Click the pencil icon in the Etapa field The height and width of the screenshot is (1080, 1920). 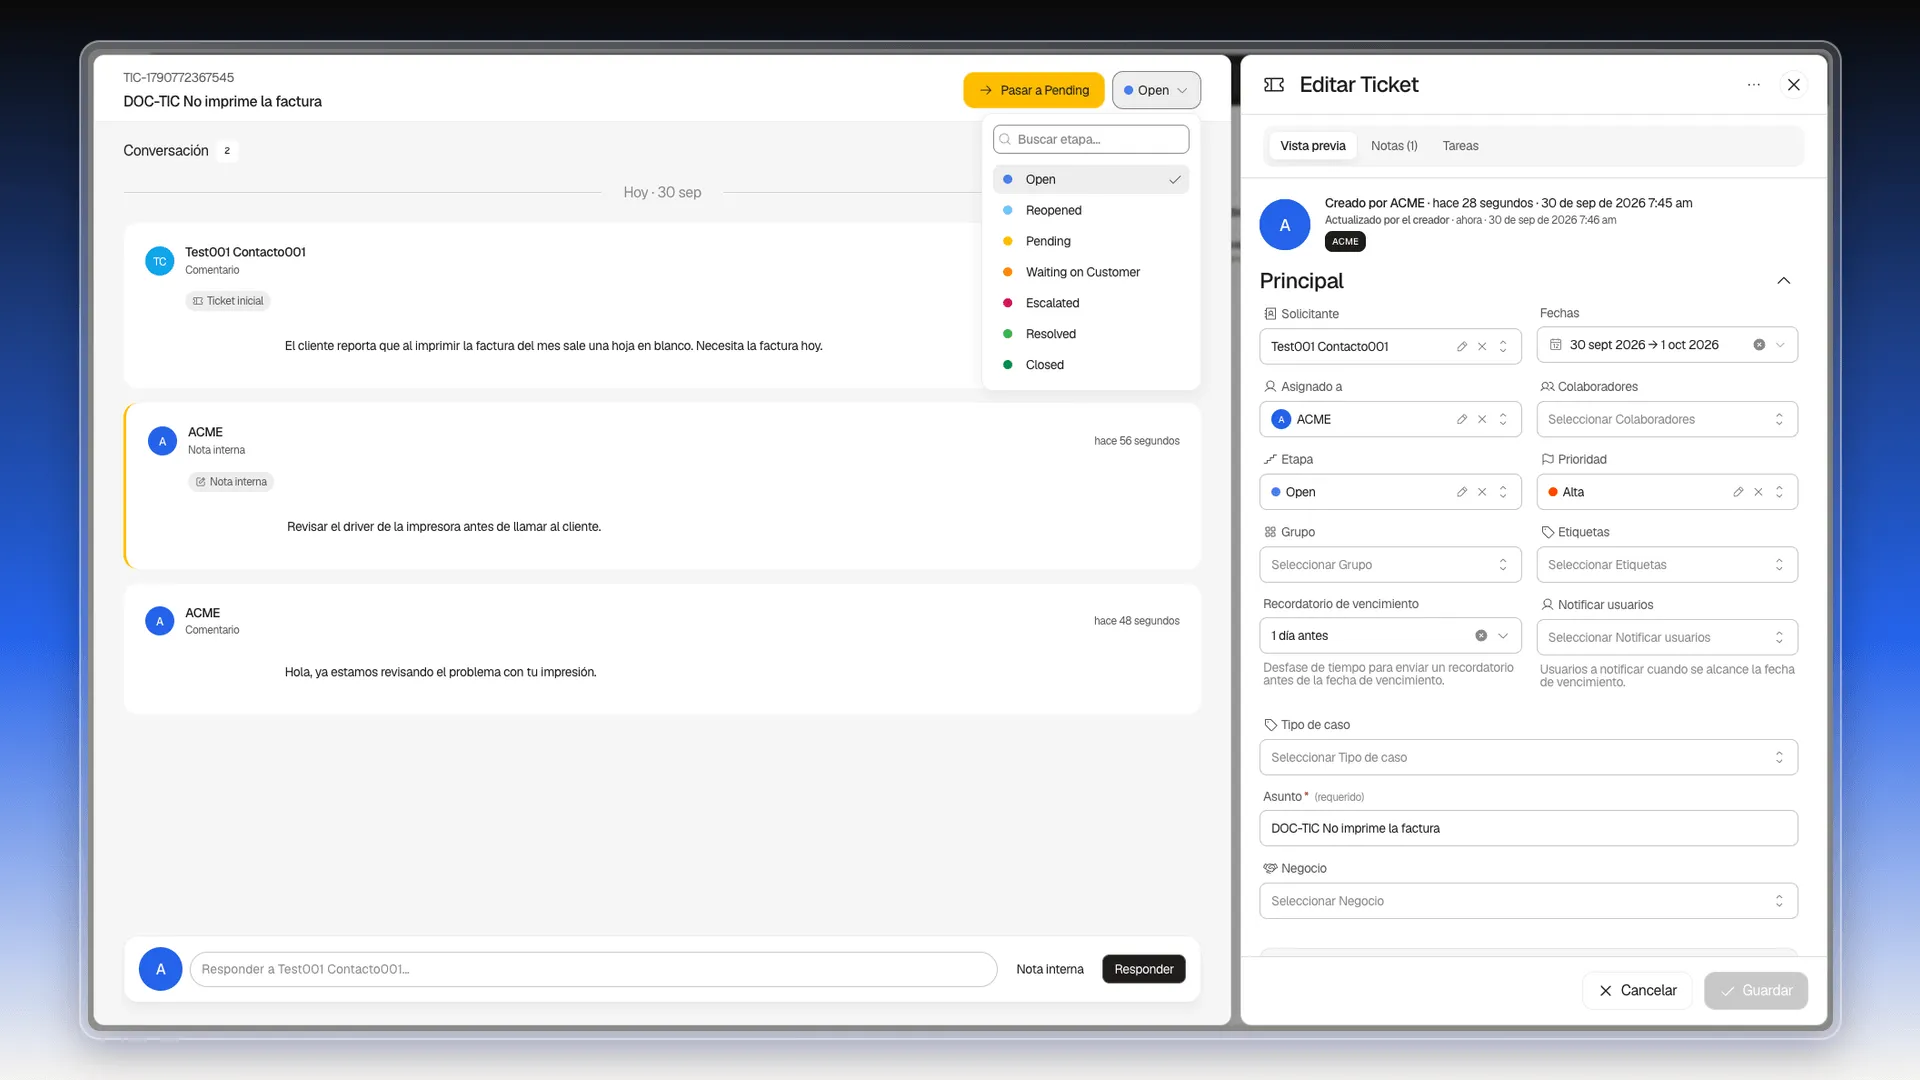coord(1462,492)
